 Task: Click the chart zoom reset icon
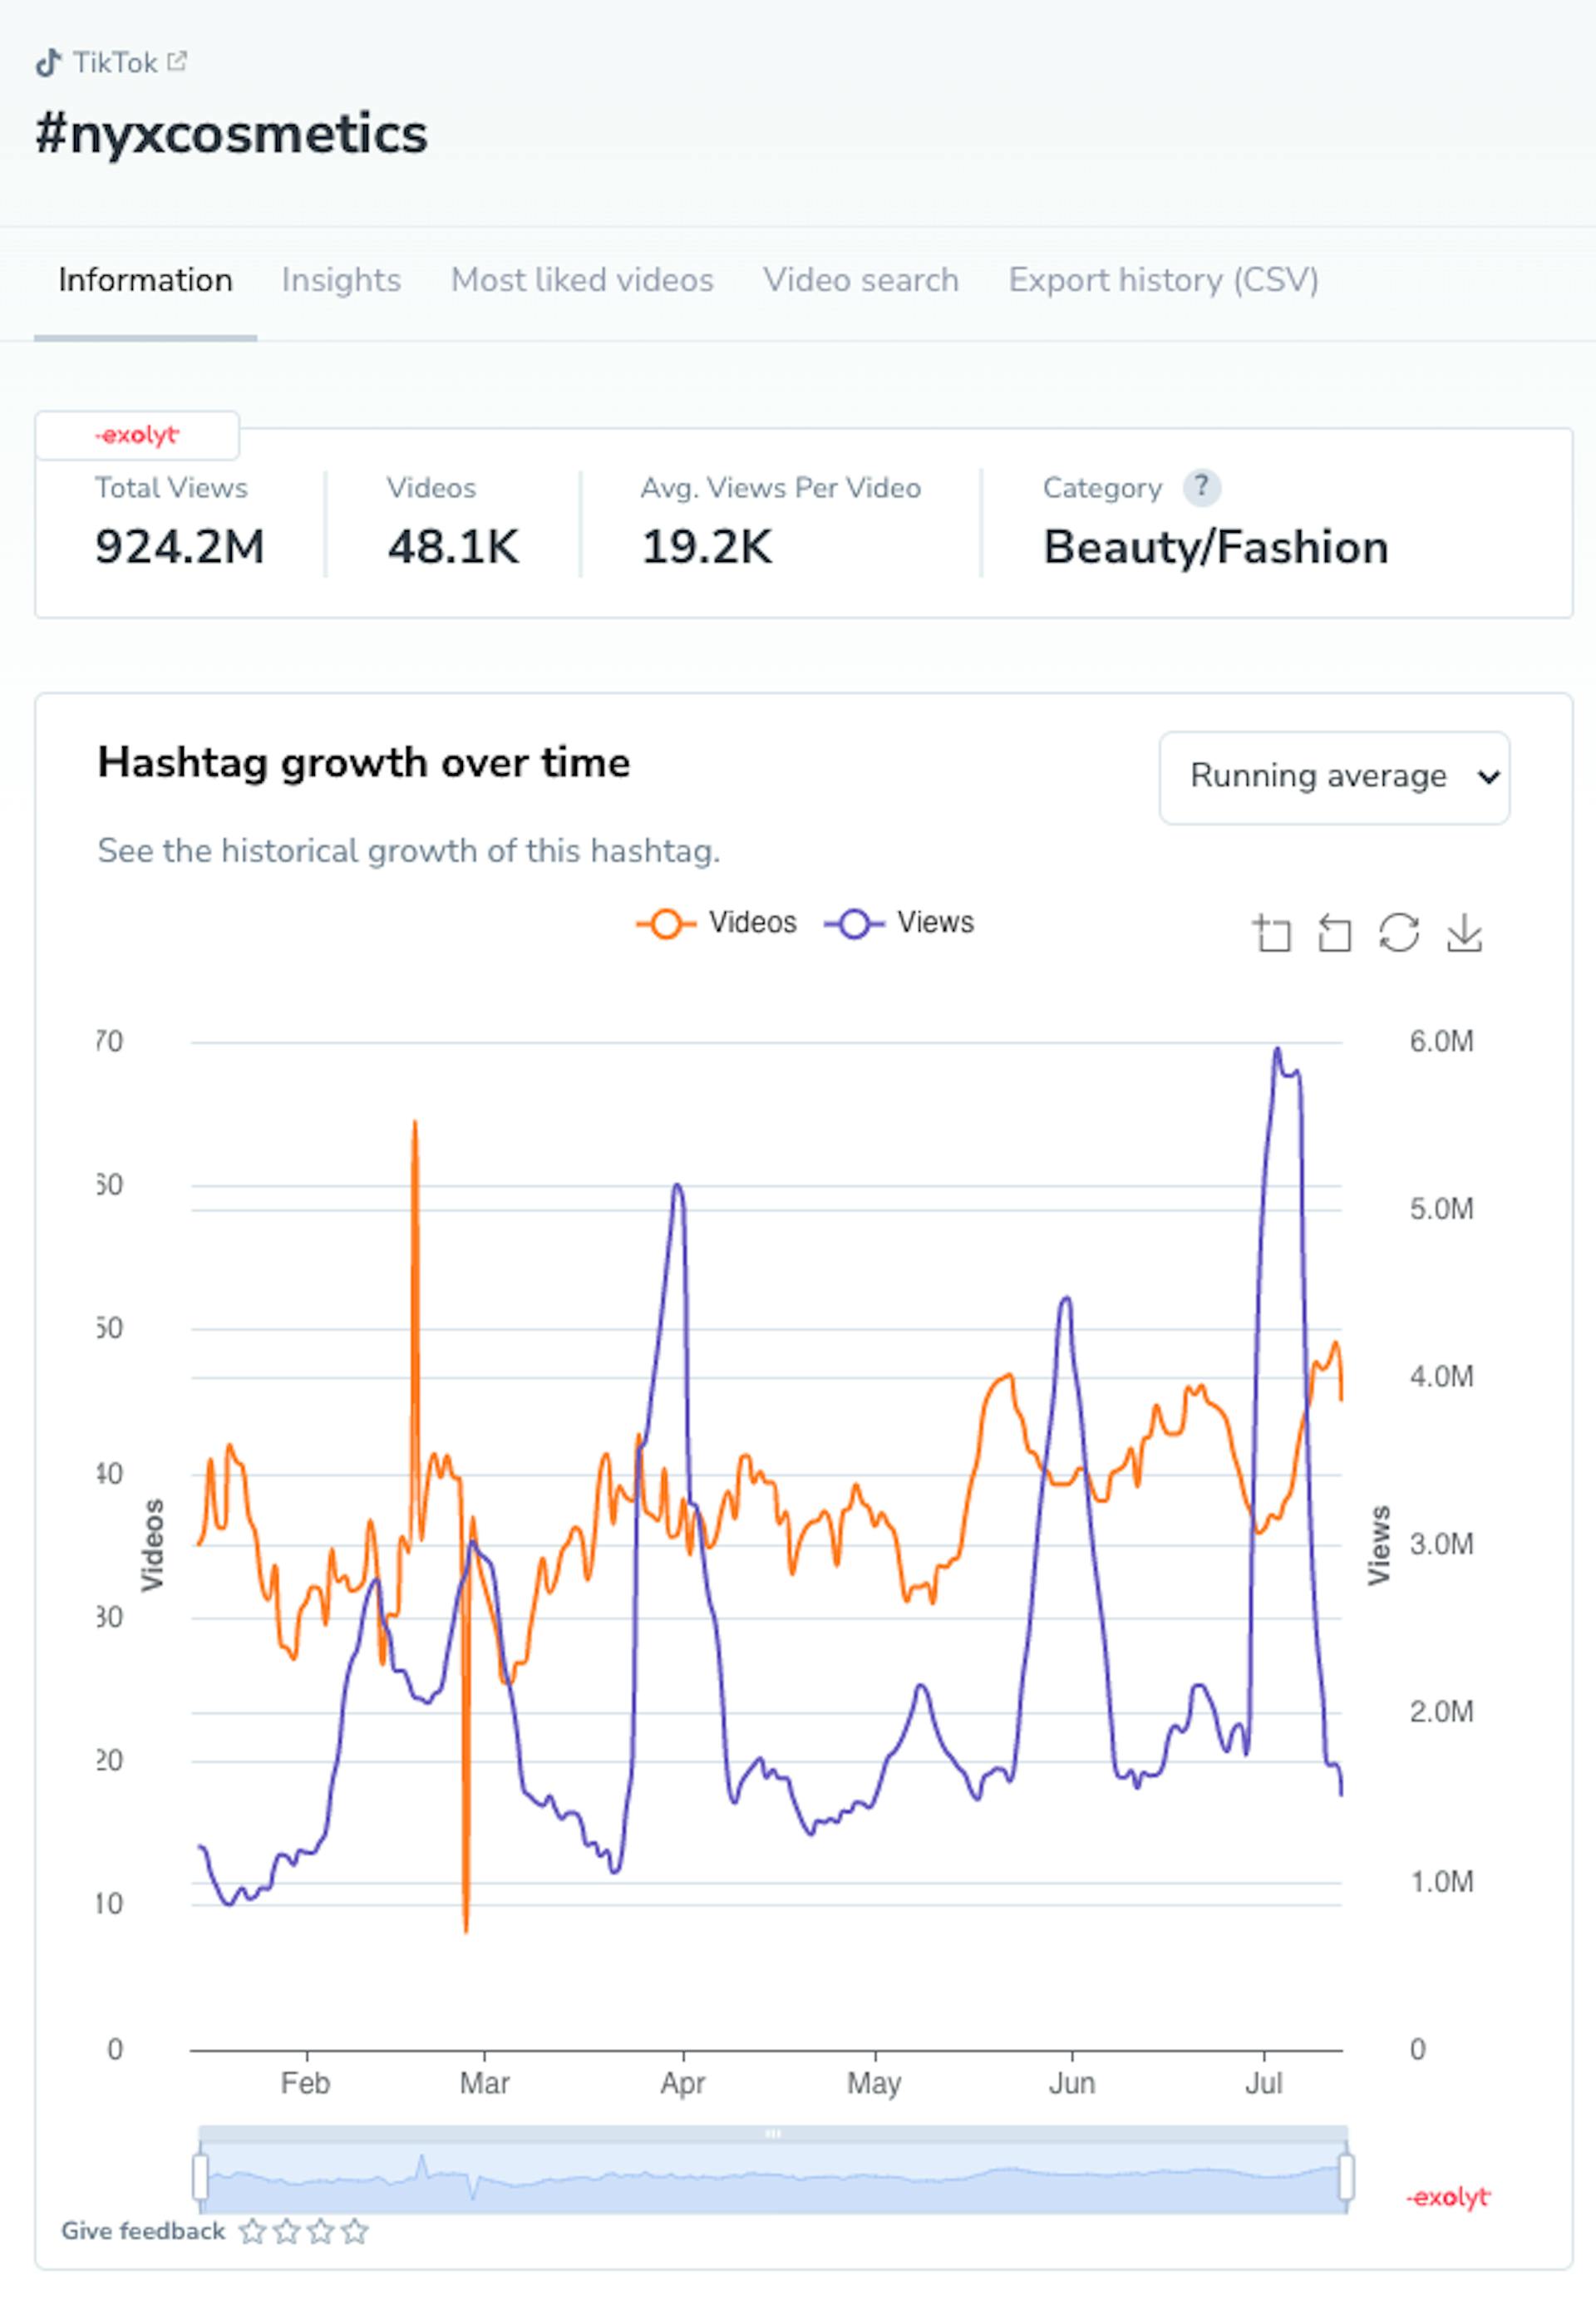point(1334,933)
